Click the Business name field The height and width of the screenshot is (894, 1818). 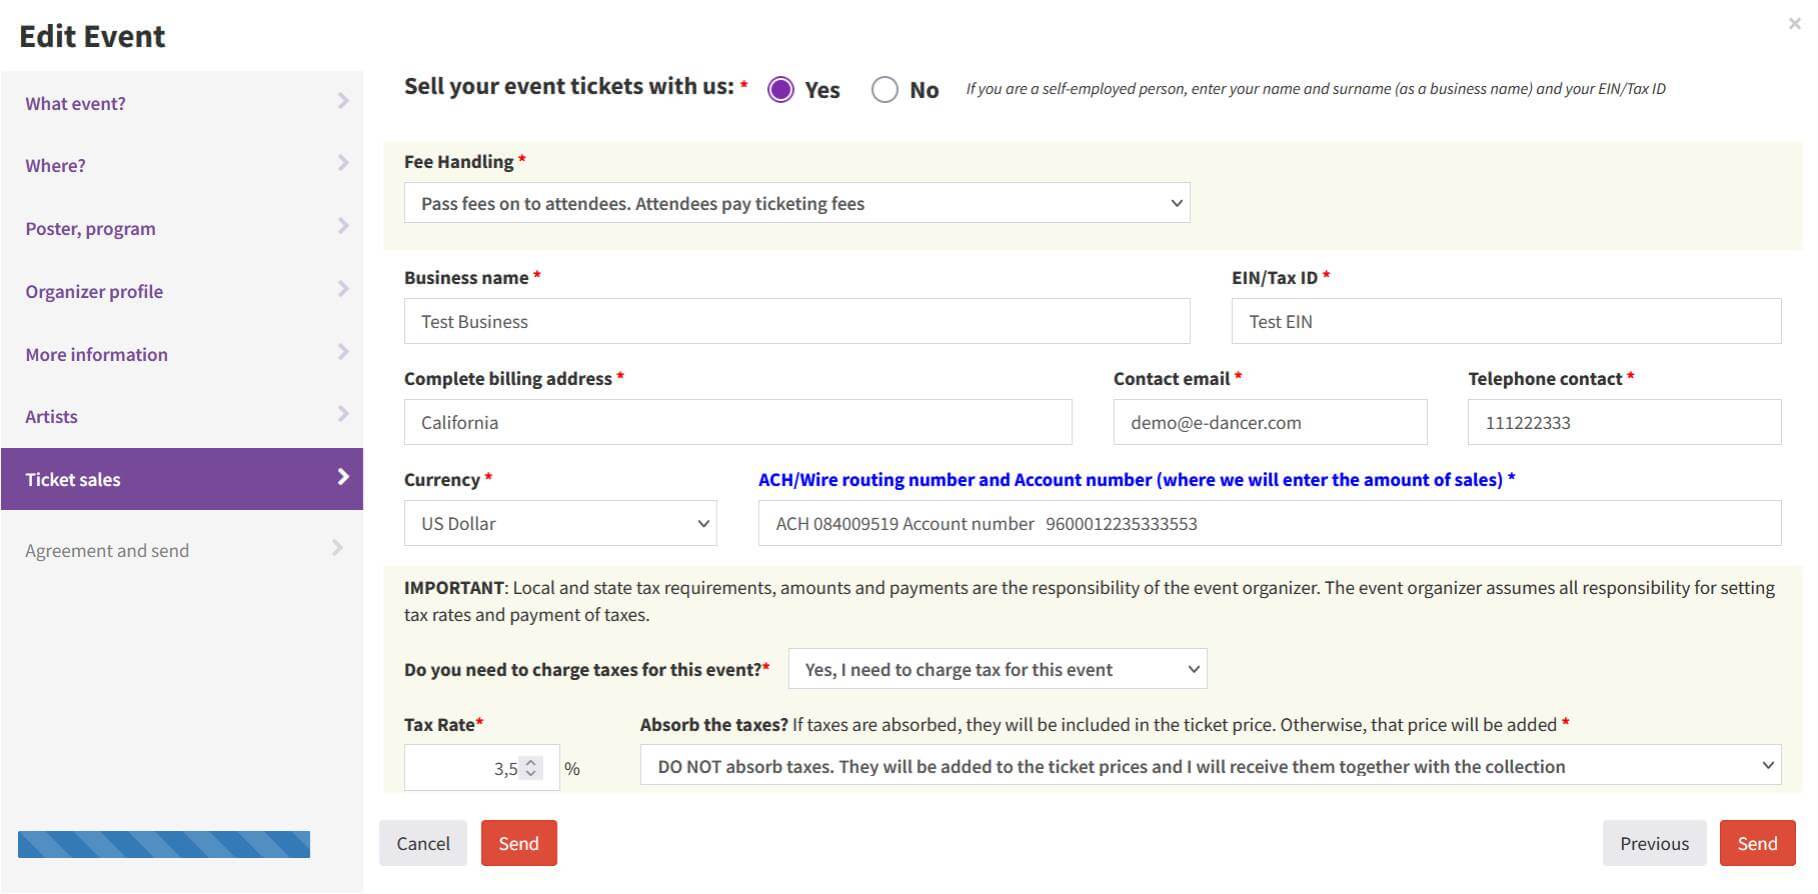(797, 321)
